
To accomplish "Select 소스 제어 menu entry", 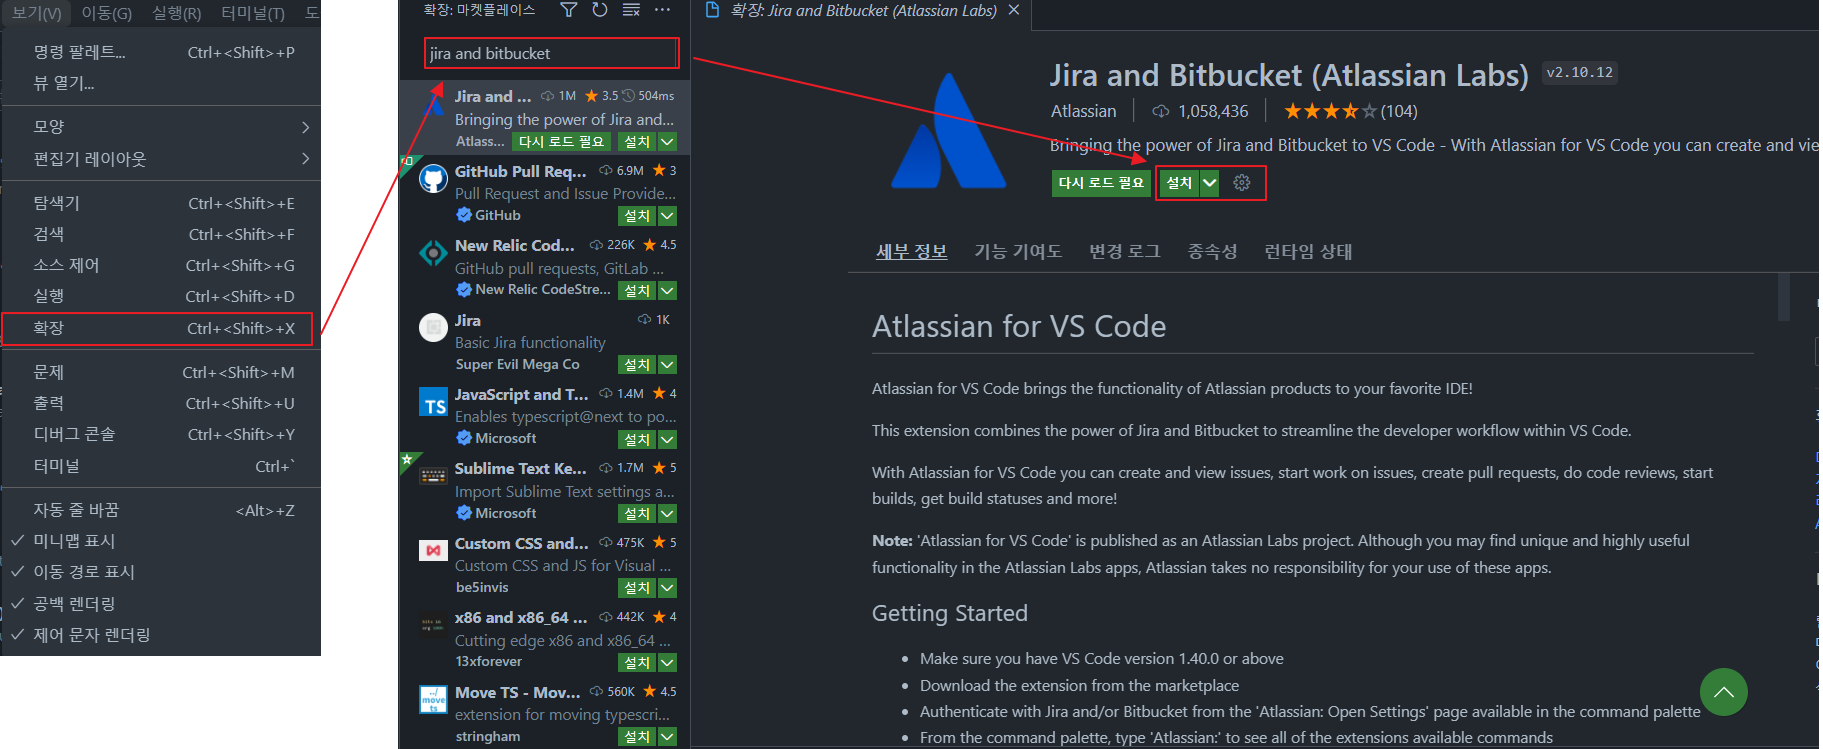I will (161, 265).
